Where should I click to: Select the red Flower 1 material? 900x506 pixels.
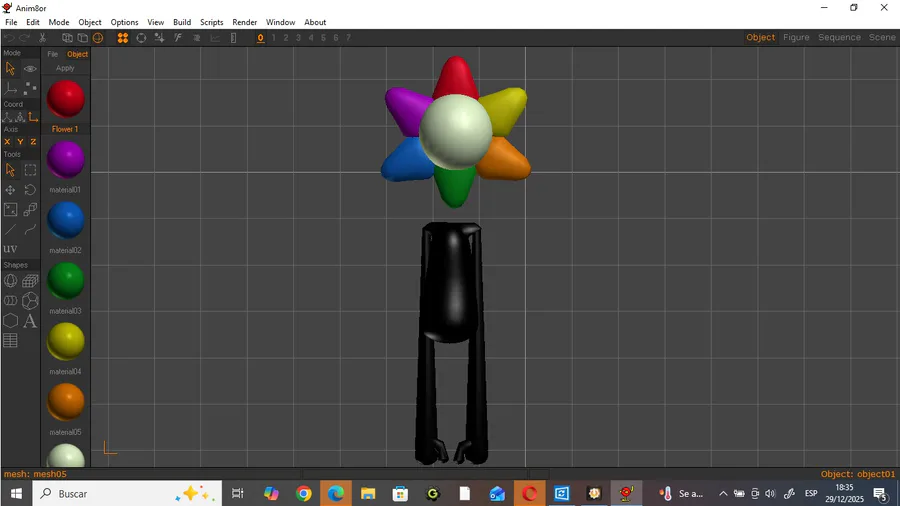pyautogui.click(x=65, y=99)
